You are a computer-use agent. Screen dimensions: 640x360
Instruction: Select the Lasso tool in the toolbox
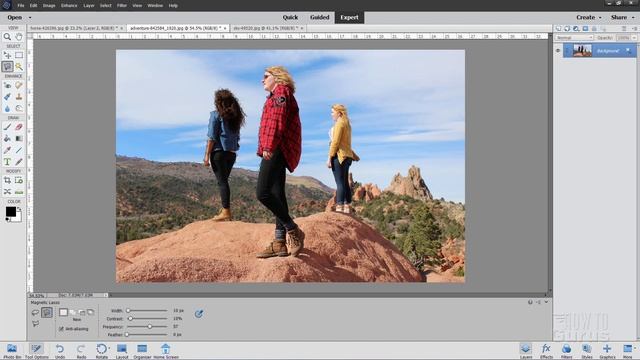7,66
